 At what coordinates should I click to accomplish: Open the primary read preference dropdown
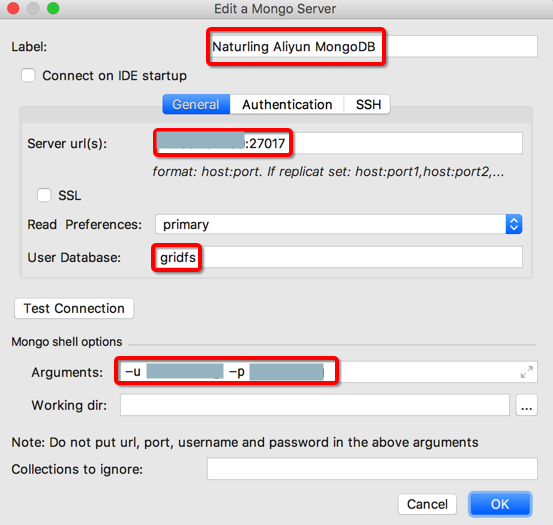339,224
